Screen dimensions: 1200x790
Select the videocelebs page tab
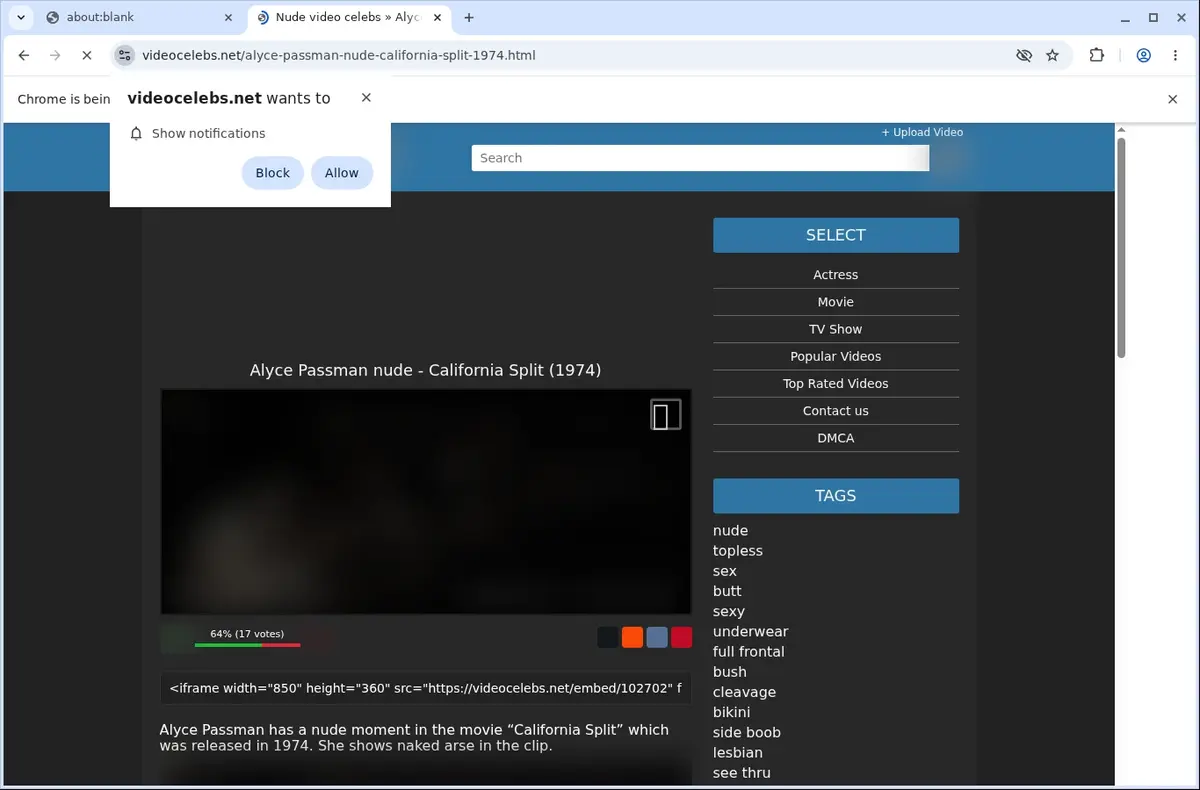pyautogui.click(x=350, y=17)
